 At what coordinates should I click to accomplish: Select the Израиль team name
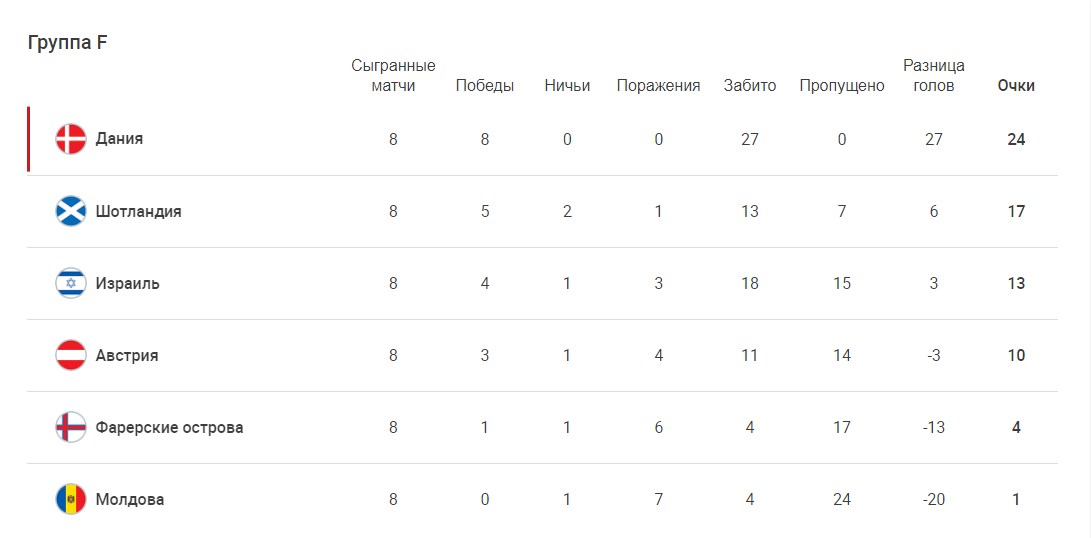click(x=127, y=283)
